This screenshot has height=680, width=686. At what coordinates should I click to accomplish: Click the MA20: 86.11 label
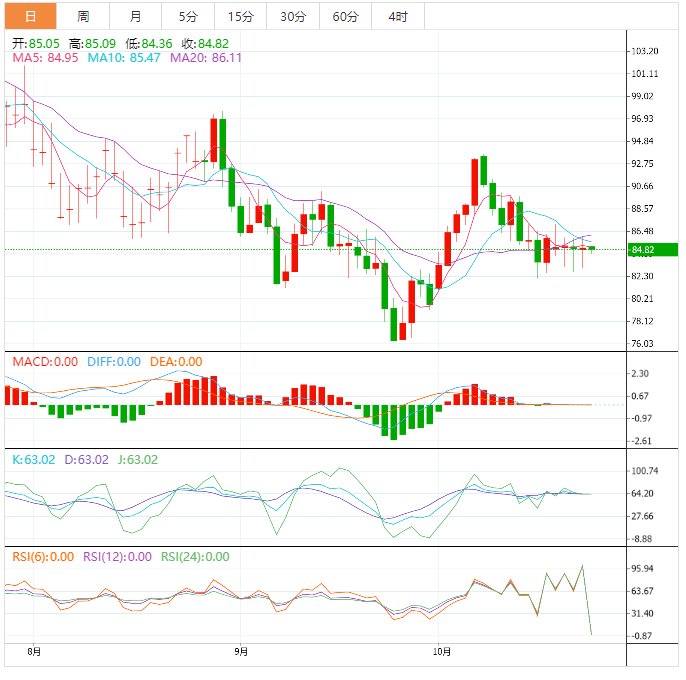[206, 58]
